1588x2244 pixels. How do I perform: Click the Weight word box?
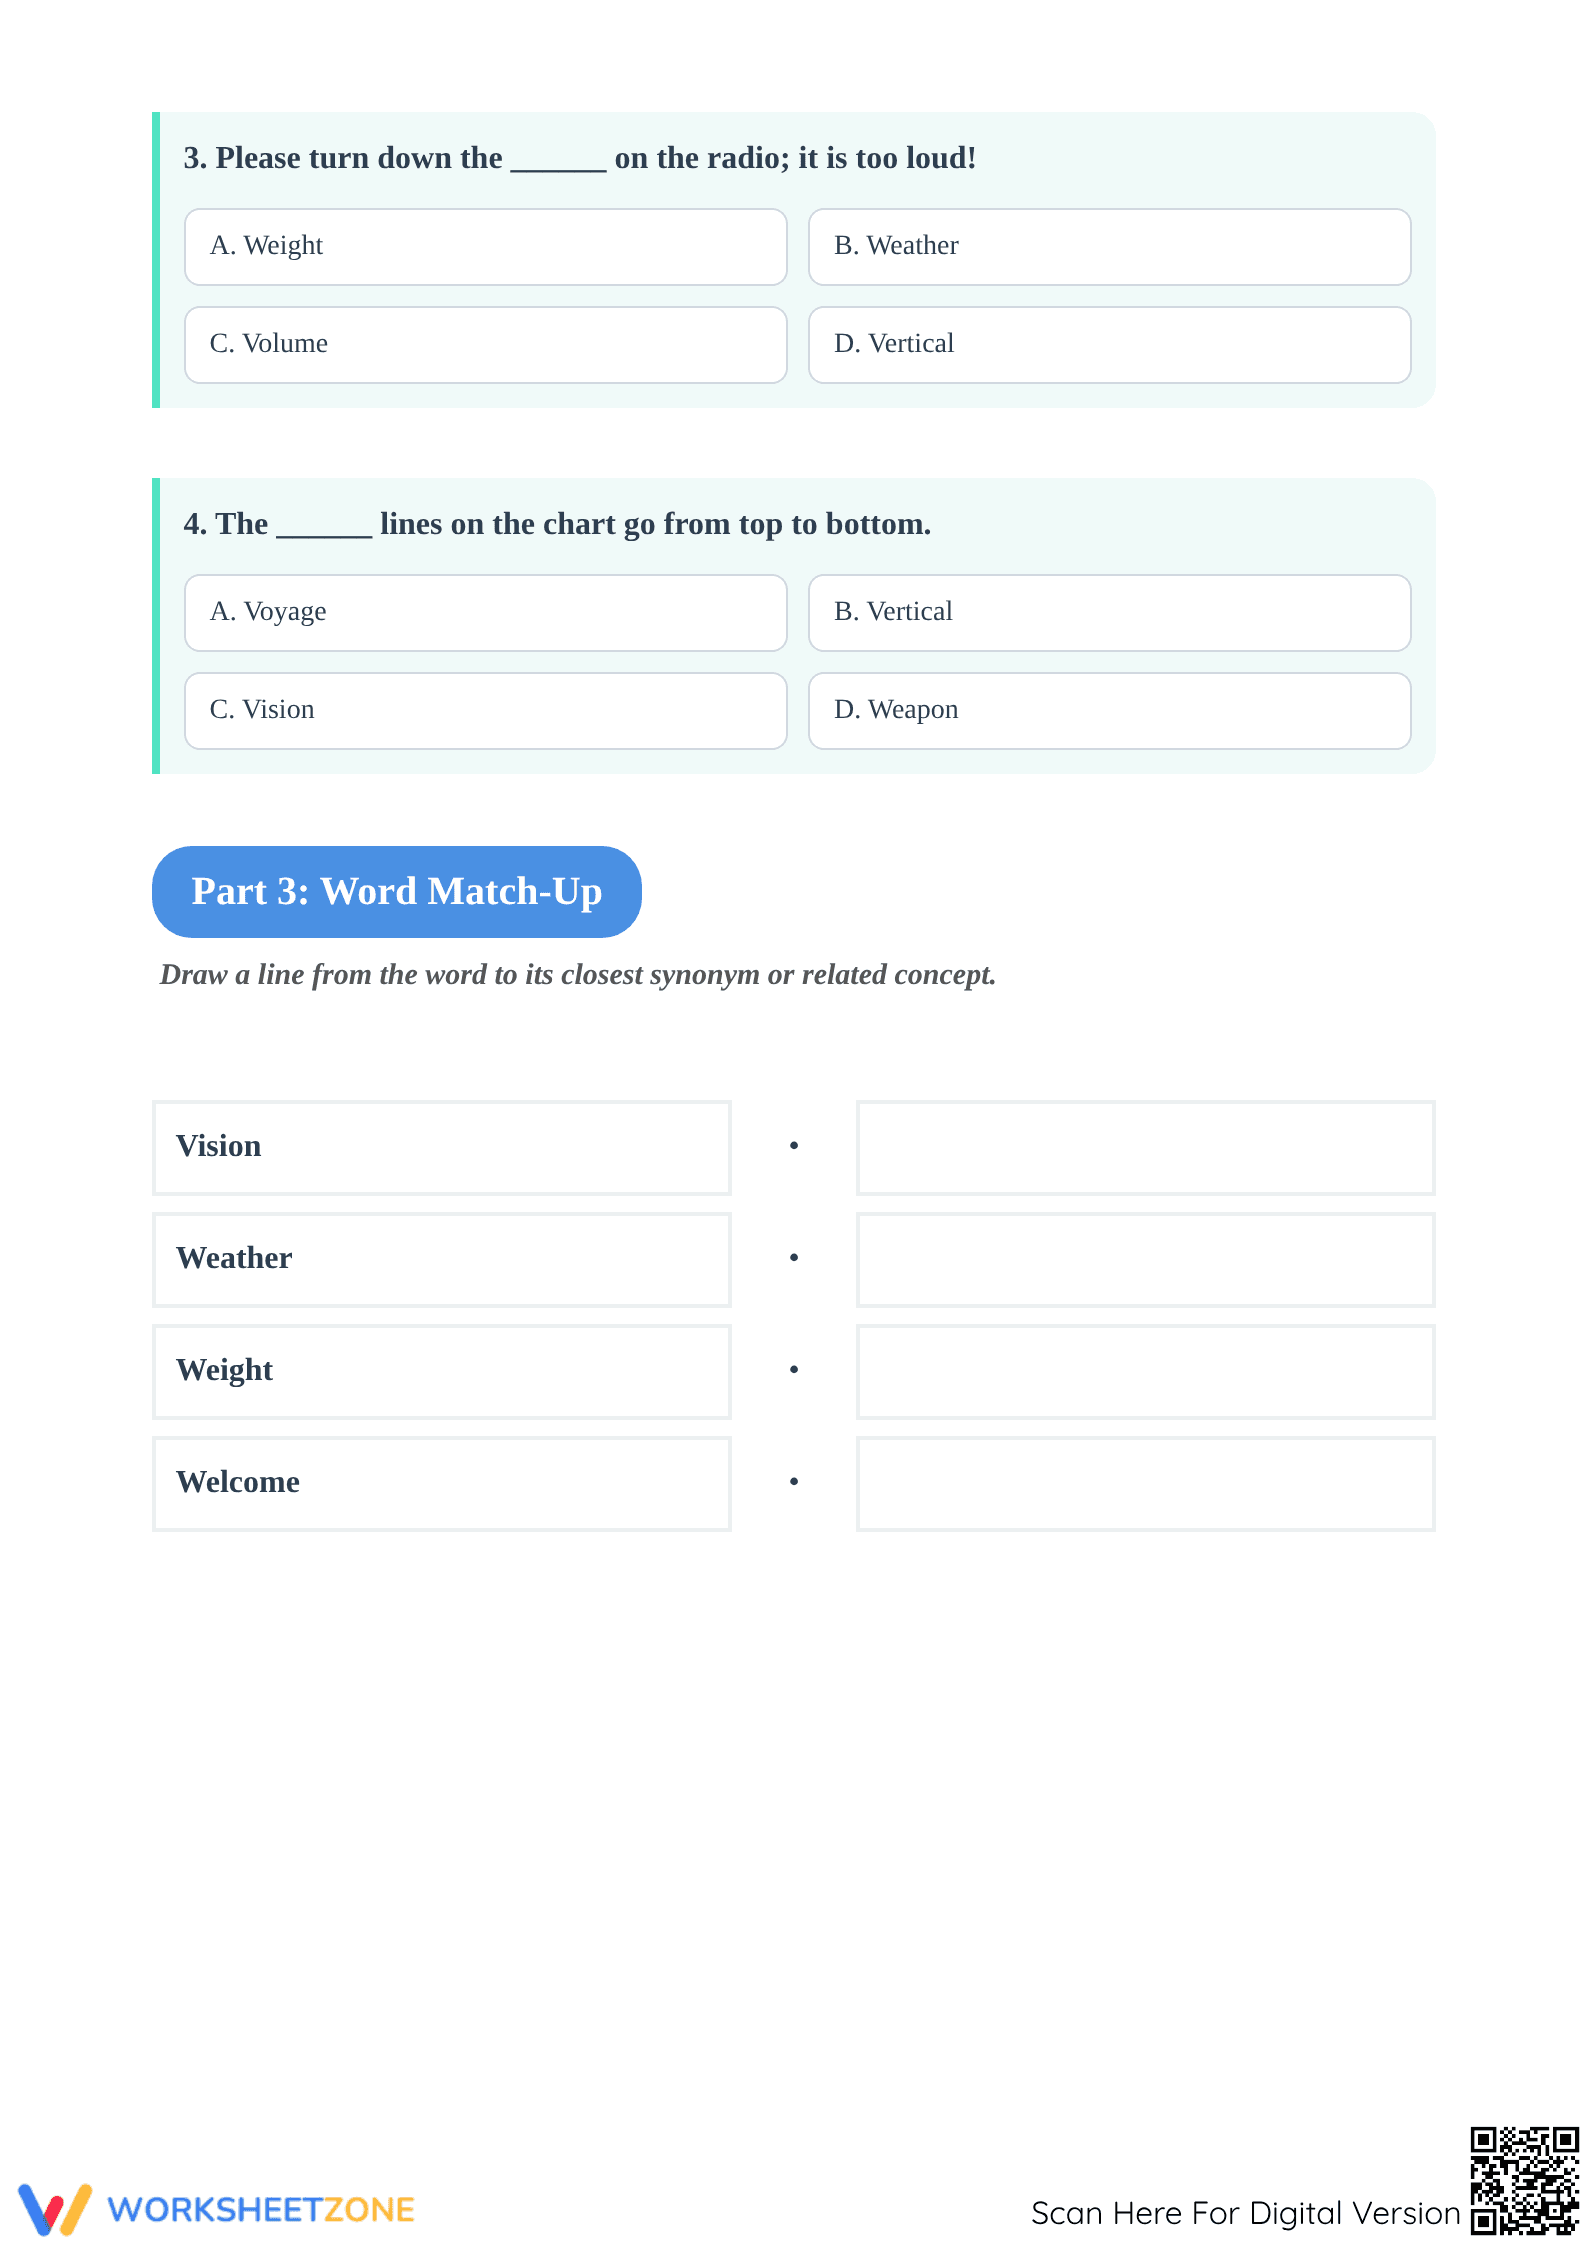click(441, 1372)
